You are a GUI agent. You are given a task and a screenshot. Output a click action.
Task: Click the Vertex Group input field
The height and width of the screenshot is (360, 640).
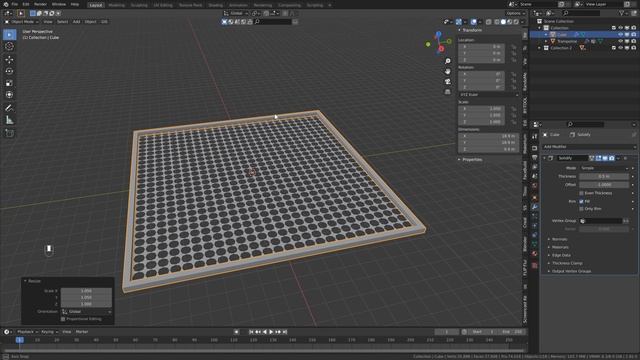click(601, 221)
